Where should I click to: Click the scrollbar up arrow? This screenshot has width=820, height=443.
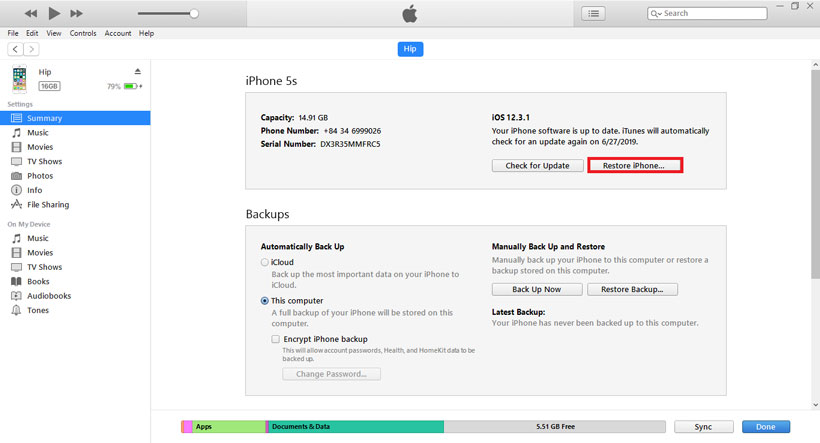(815, 64)
